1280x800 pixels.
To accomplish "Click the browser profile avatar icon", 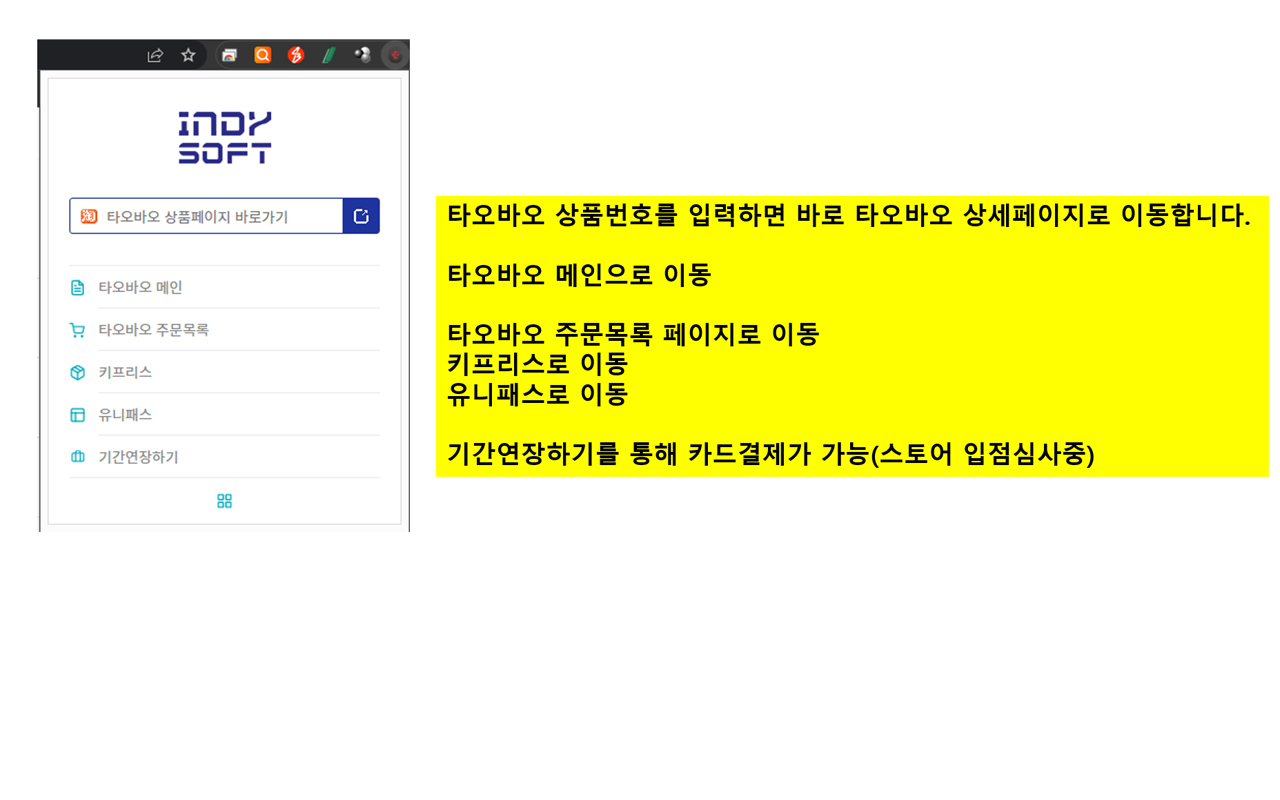I will click(x=362, y=55).
